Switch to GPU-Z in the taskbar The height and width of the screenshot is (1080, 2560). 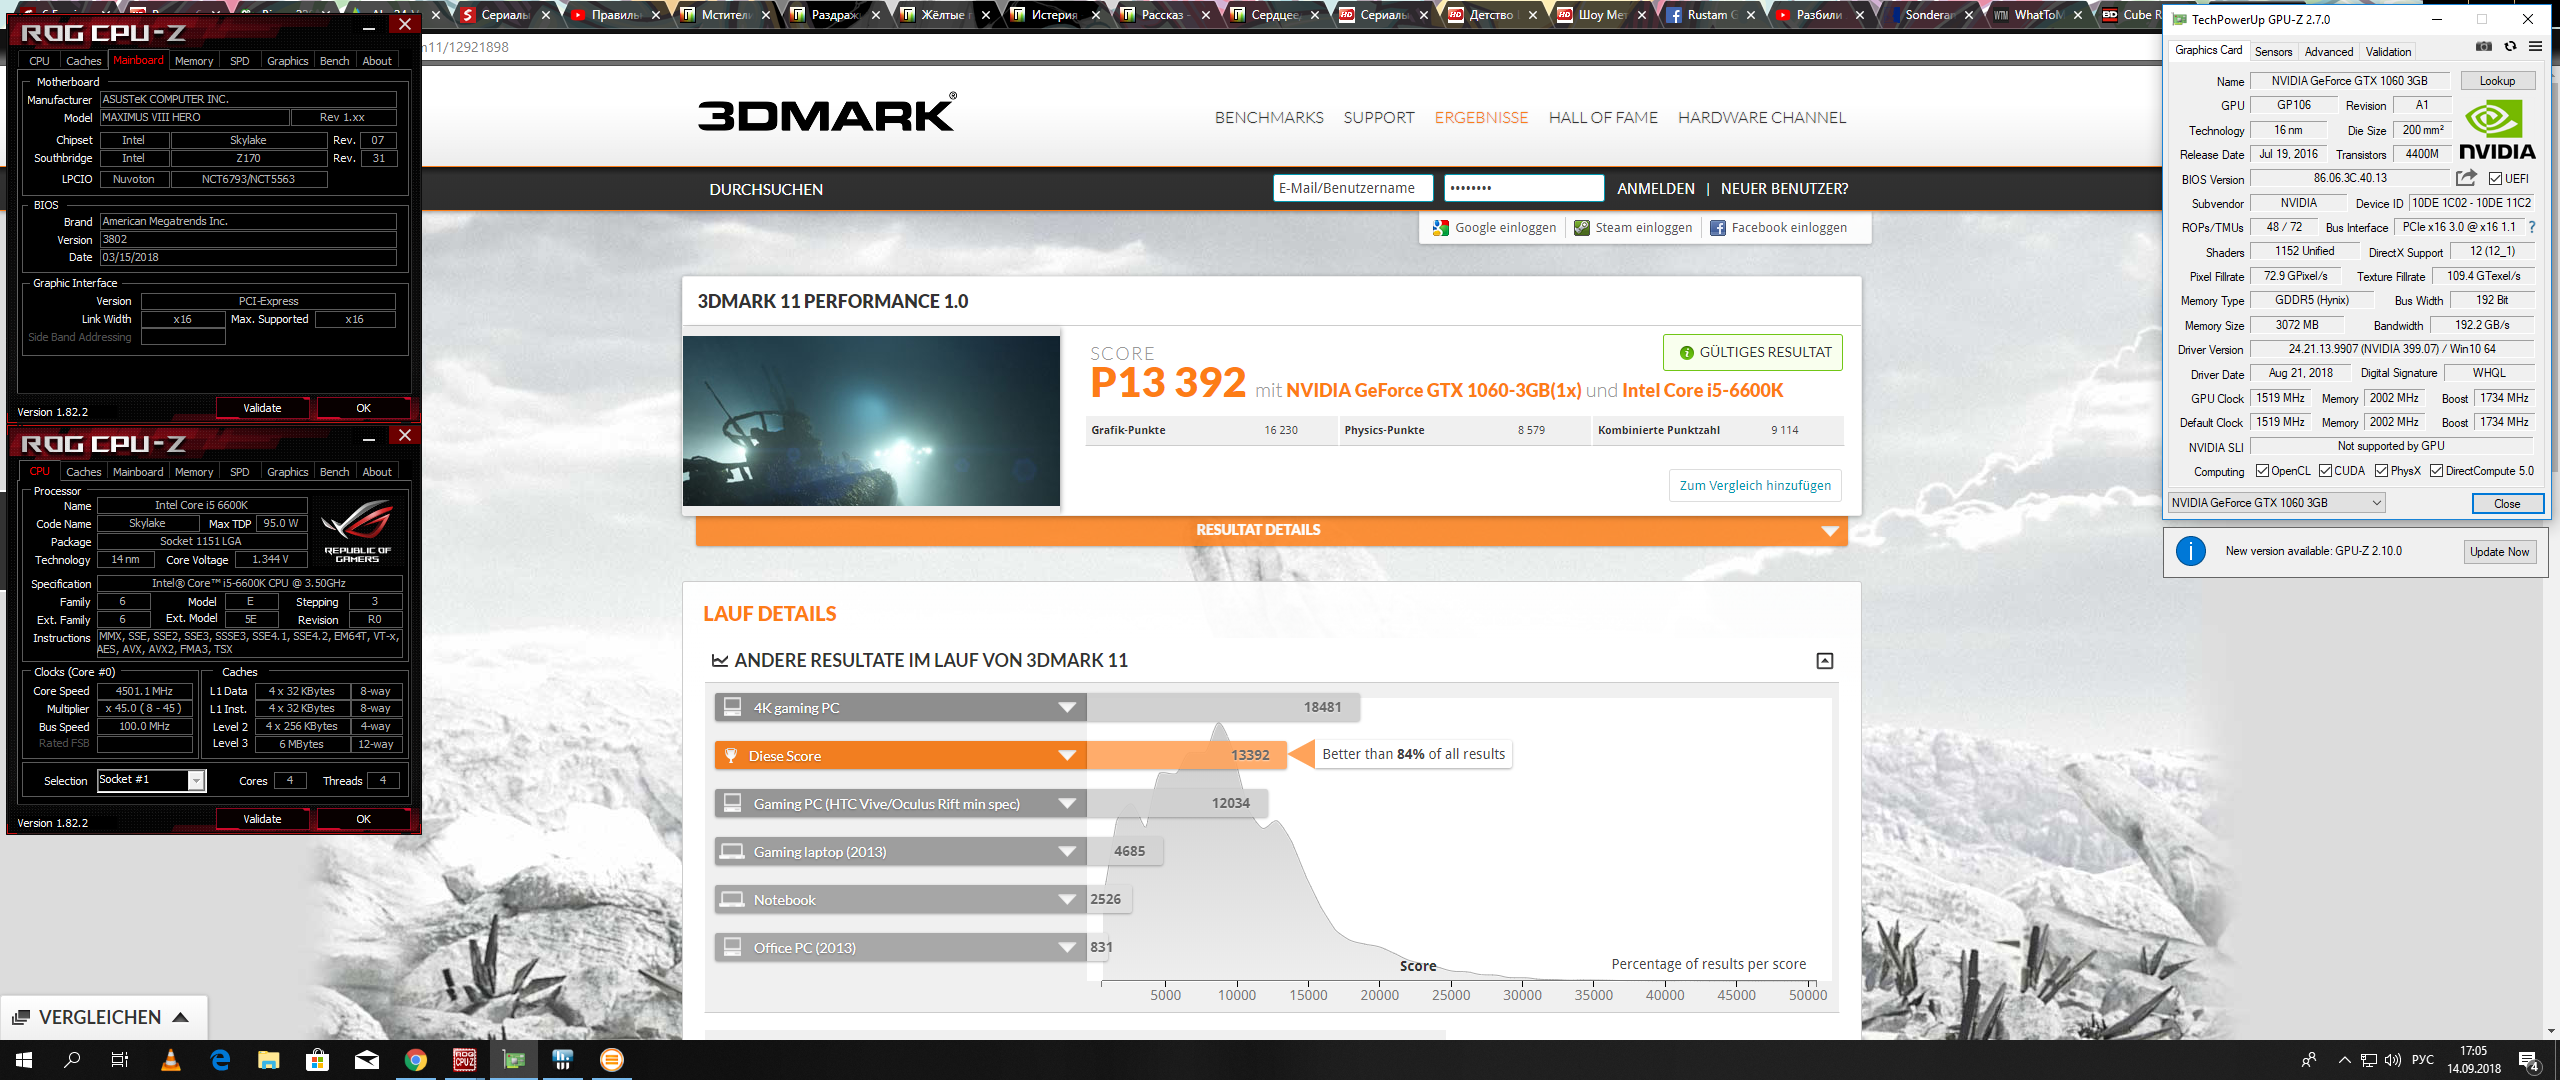pyautogui.click(x=514, y=1060)
